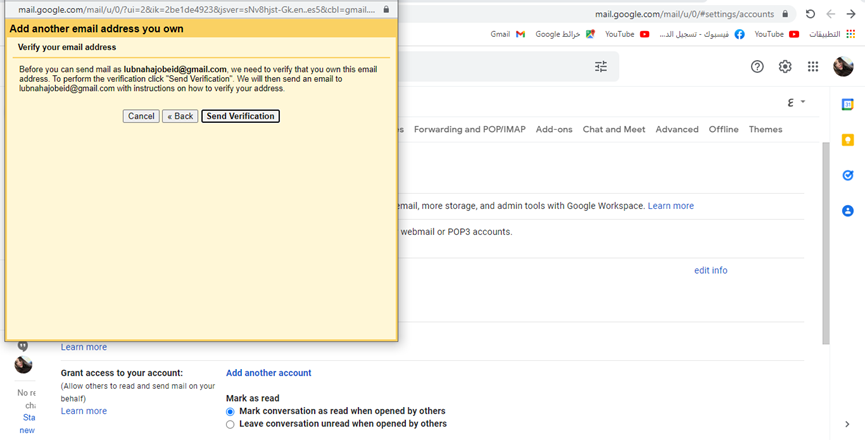Switch to the Themes tab
Screen dimensions: 865x440
(765, 129)
